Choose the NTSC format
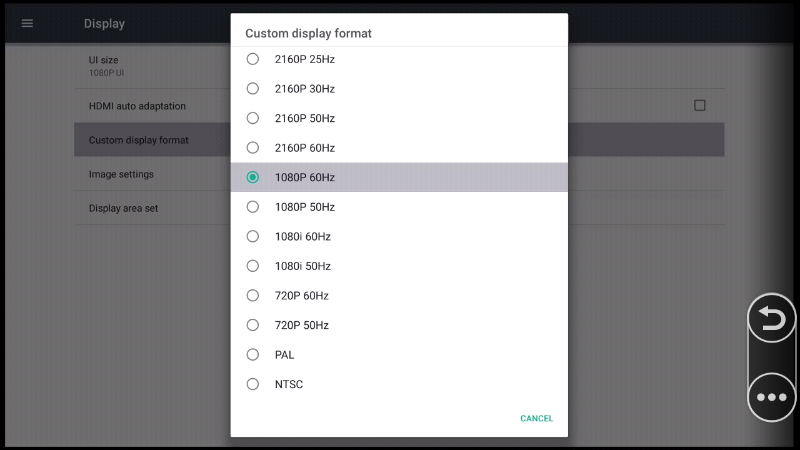800x450 pixels. click(x=253, y=384)
